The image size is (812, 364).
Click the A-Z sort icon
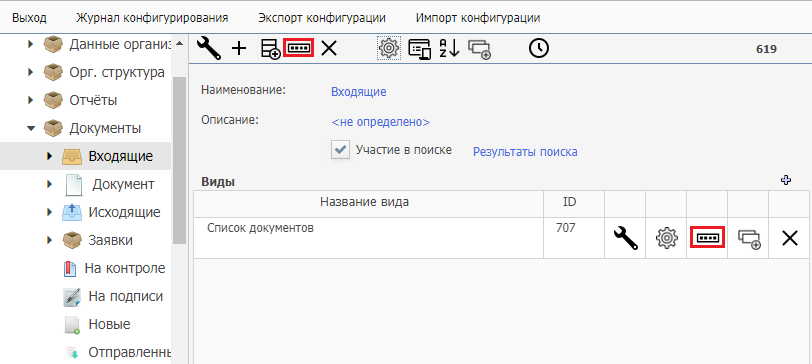point(450,48)
